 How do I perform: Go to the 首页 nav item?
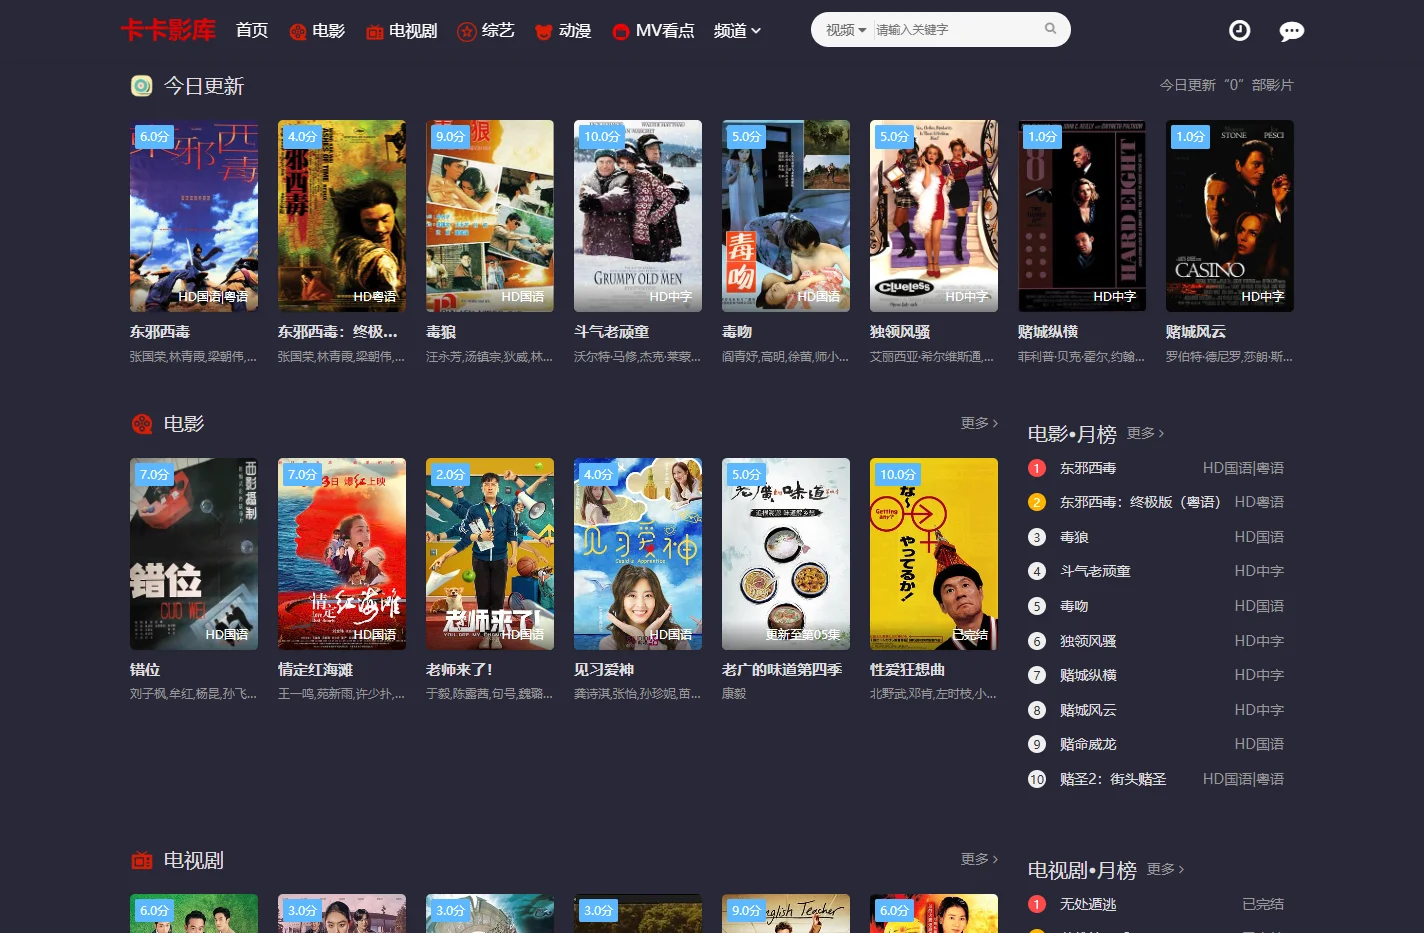(252, 31)
